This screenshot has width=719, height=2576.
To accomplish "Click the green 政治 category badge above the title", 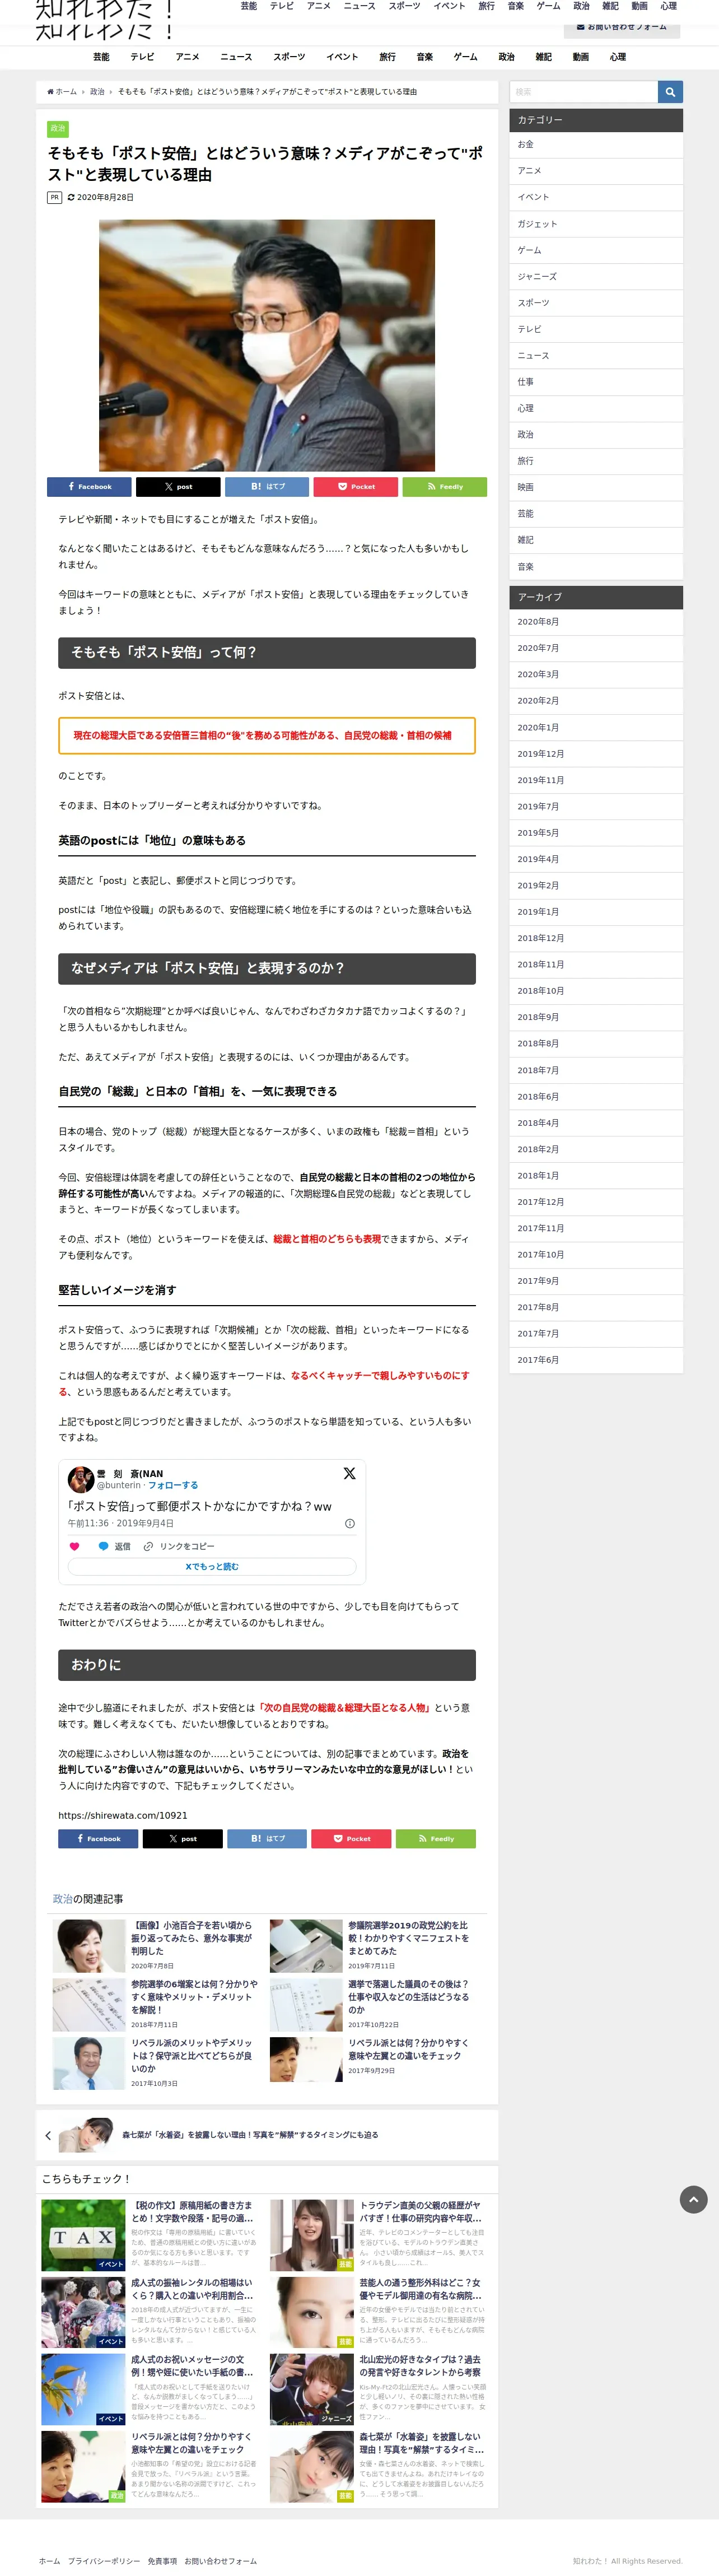I will tap(58, 128).
